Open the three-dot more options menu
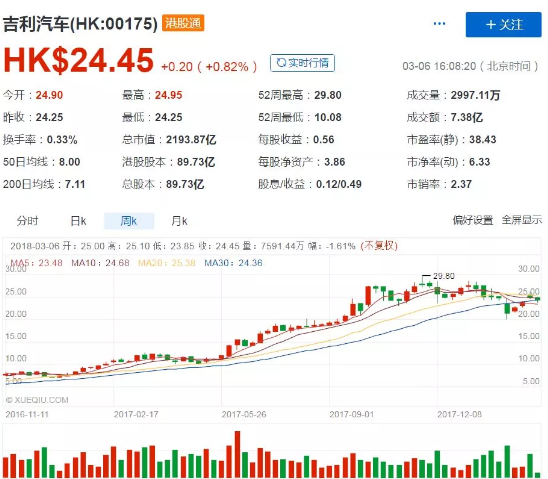The image size is (548, 479). pos(439,24)
